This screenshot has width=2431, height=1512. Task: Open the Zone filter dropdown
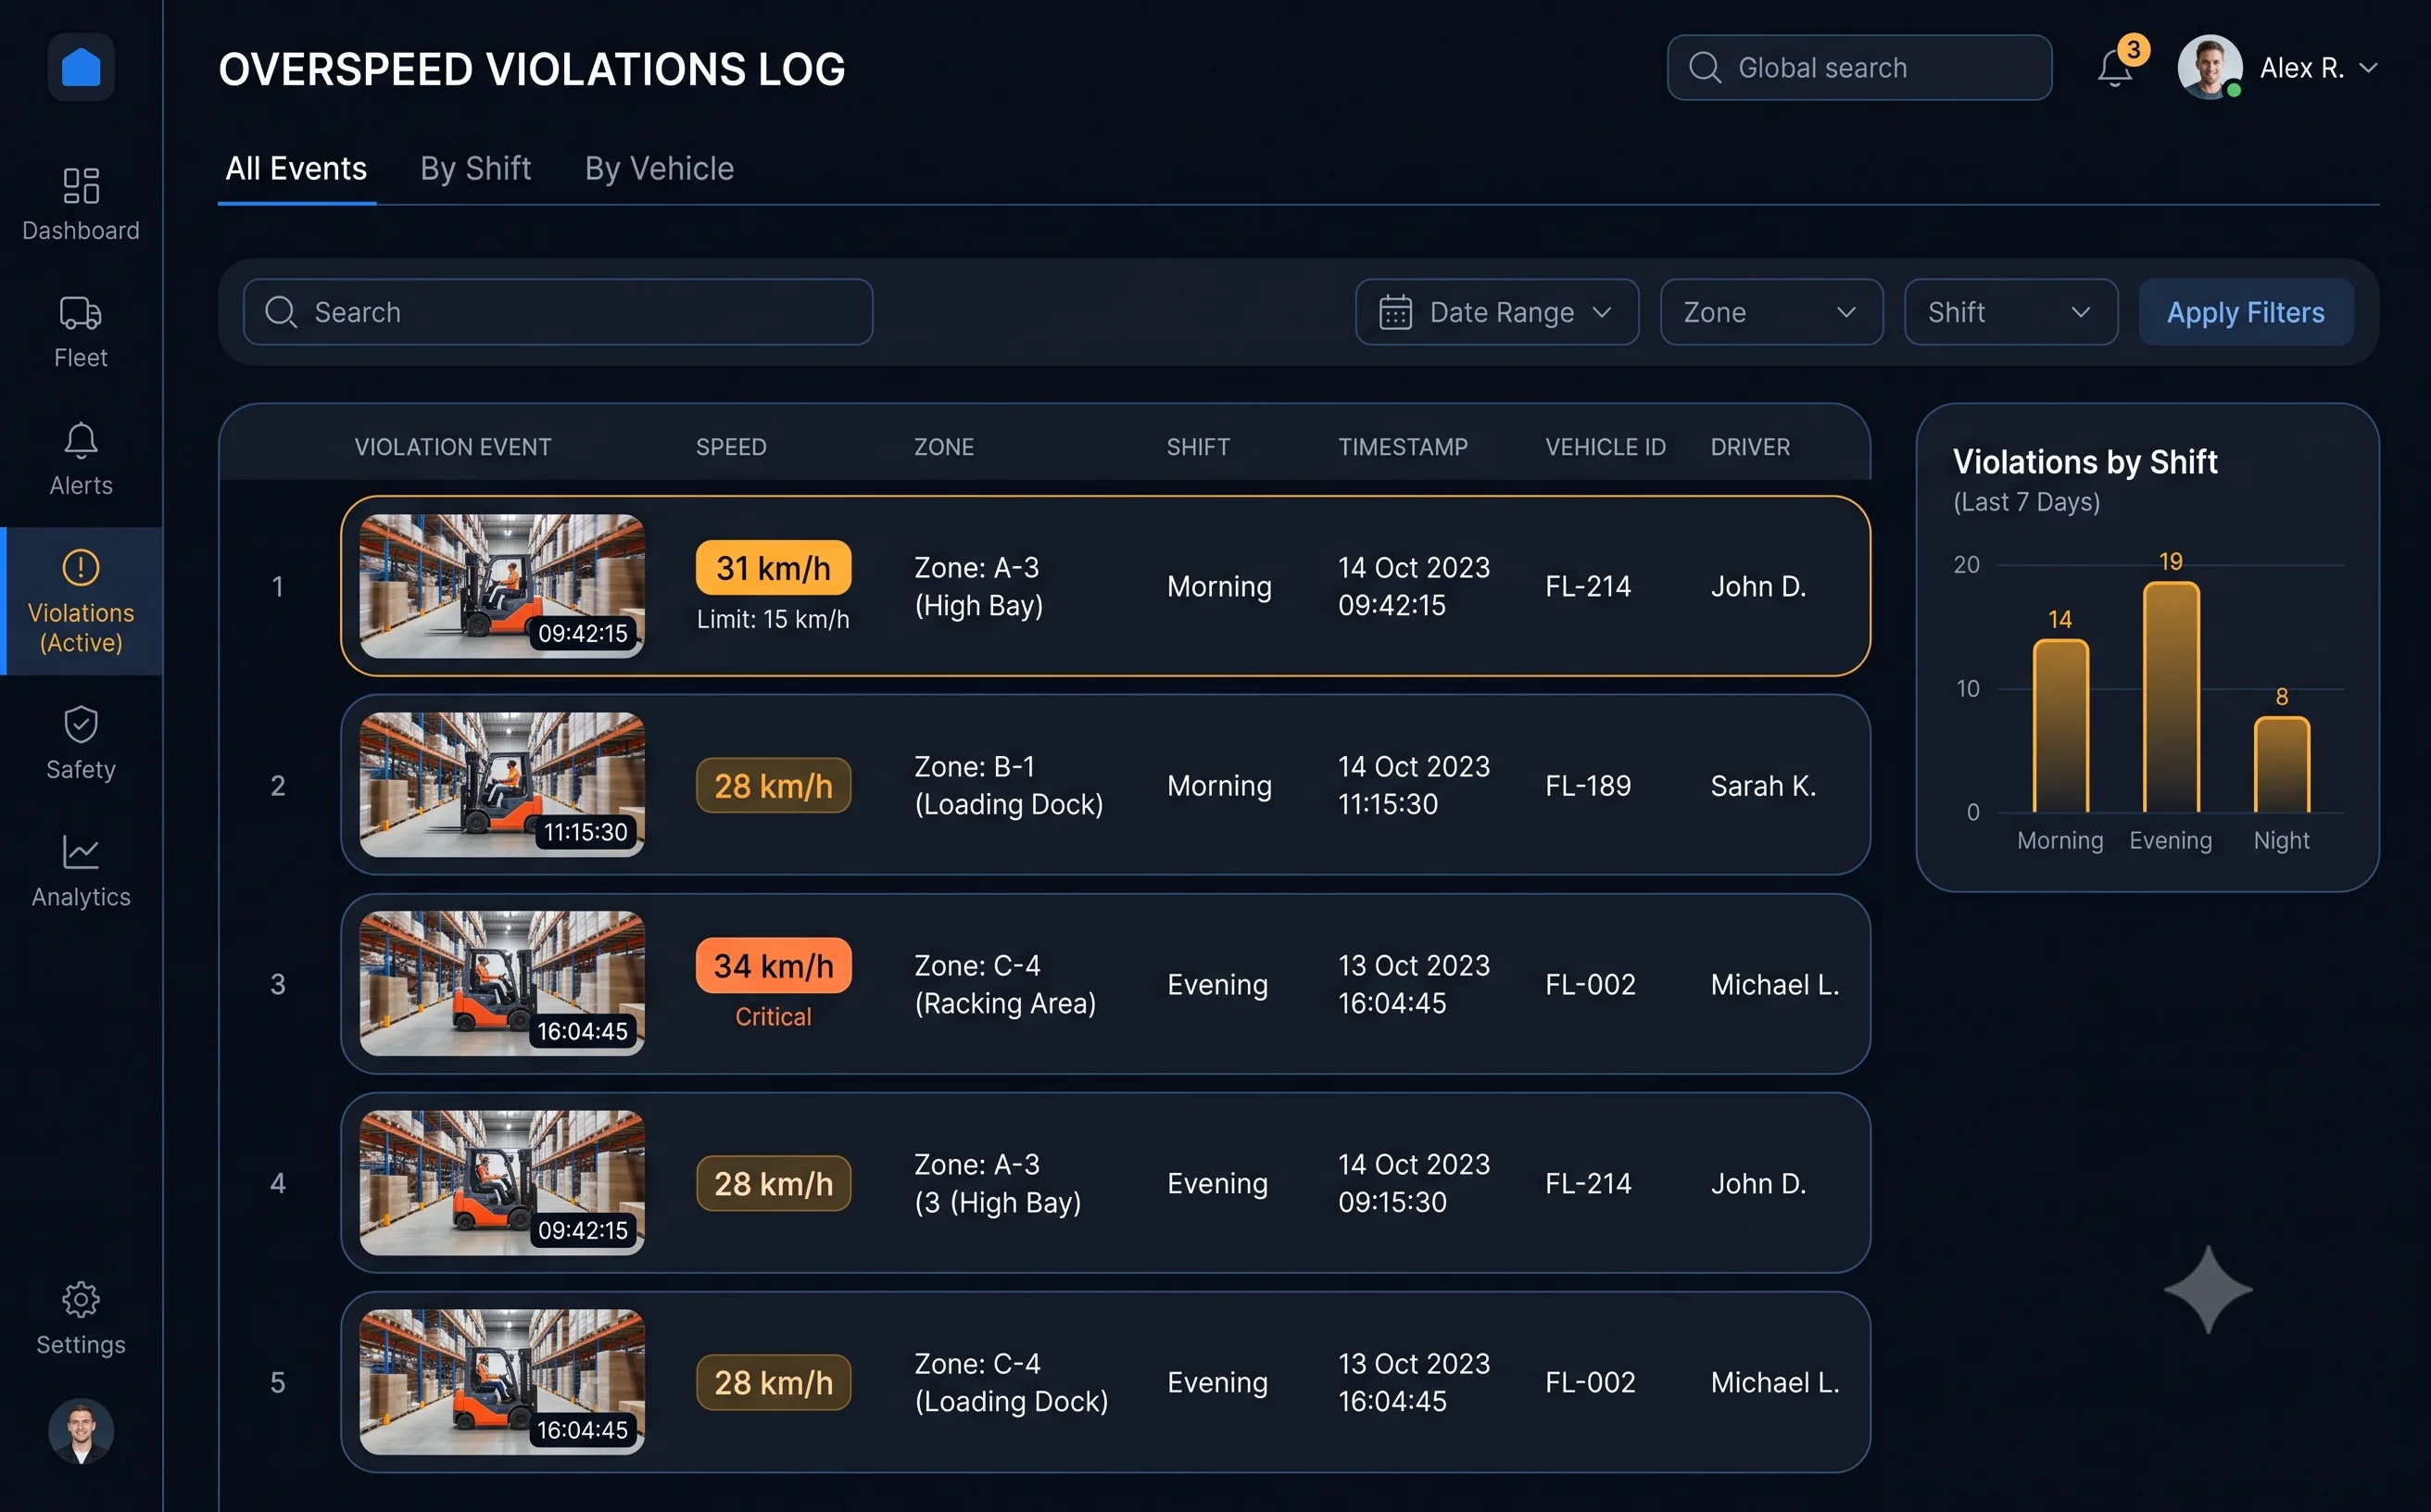(x=1771, y=312)
